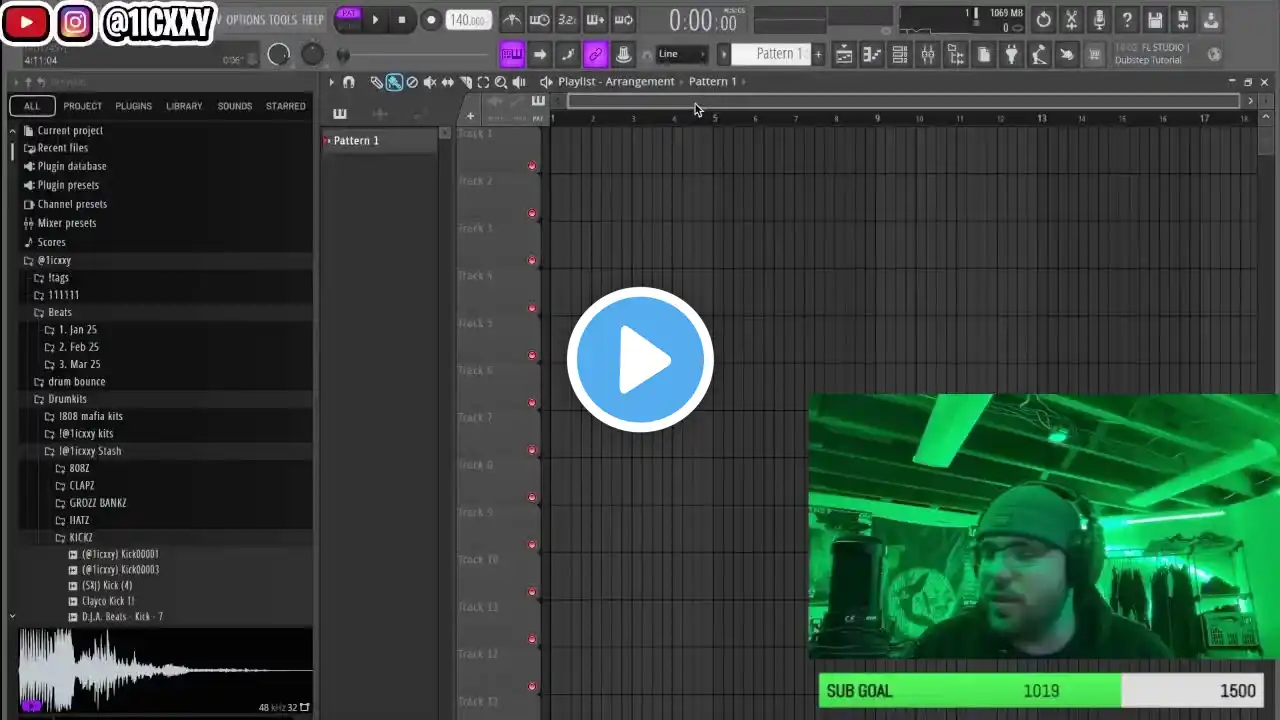This screenshot has height=720, width=1280.
Task: Click the master volume knob
Action: 279,54
